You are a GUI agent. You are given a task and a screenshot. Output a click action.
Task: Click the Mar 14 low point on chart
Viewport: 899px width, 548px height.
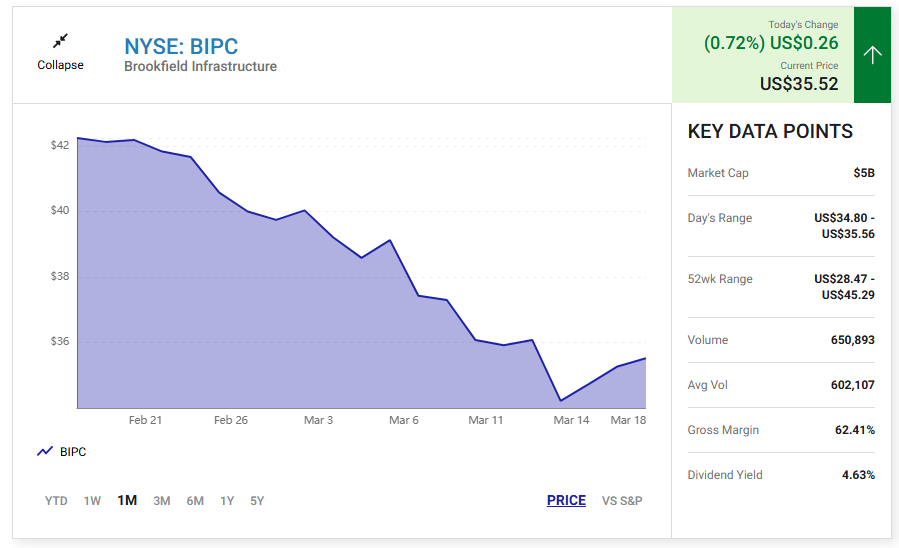point(561,400)
